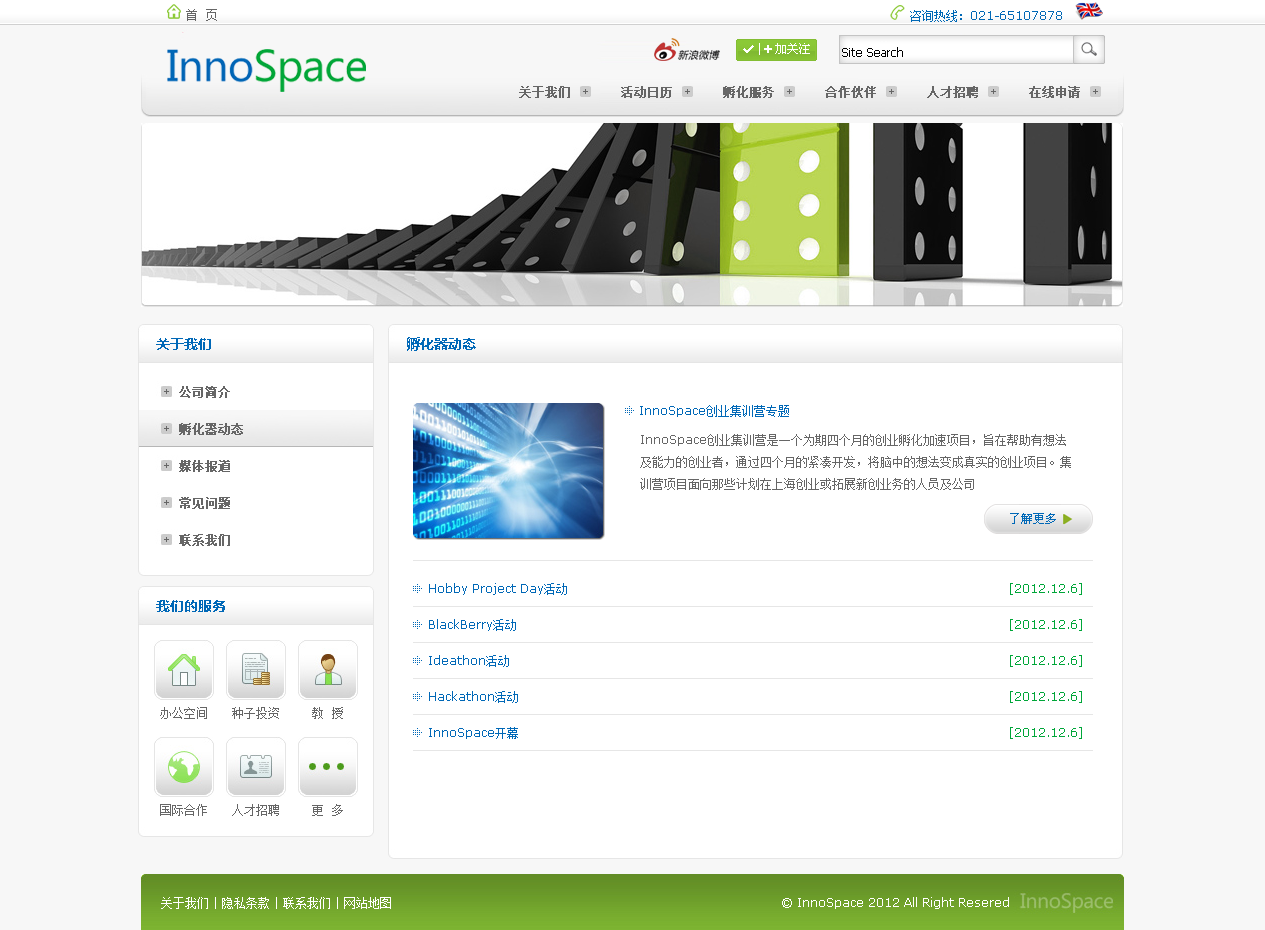Click the Site Search input field

point(955,51)
